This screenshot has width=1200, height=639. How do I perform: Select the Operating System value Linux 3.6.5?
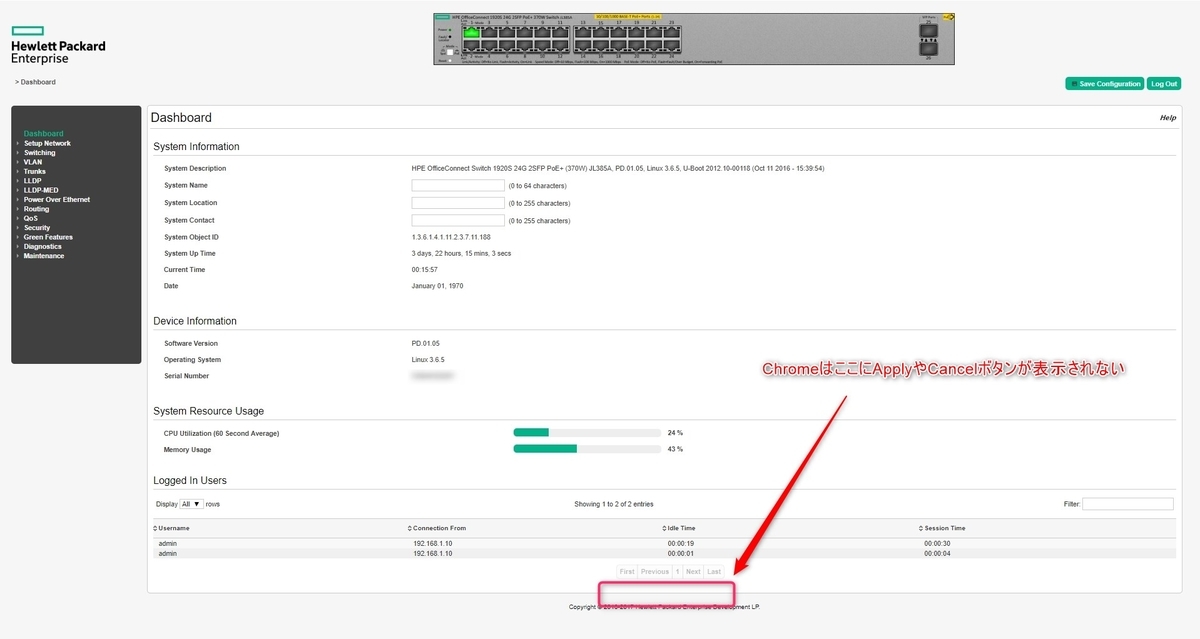coord(428,359)
